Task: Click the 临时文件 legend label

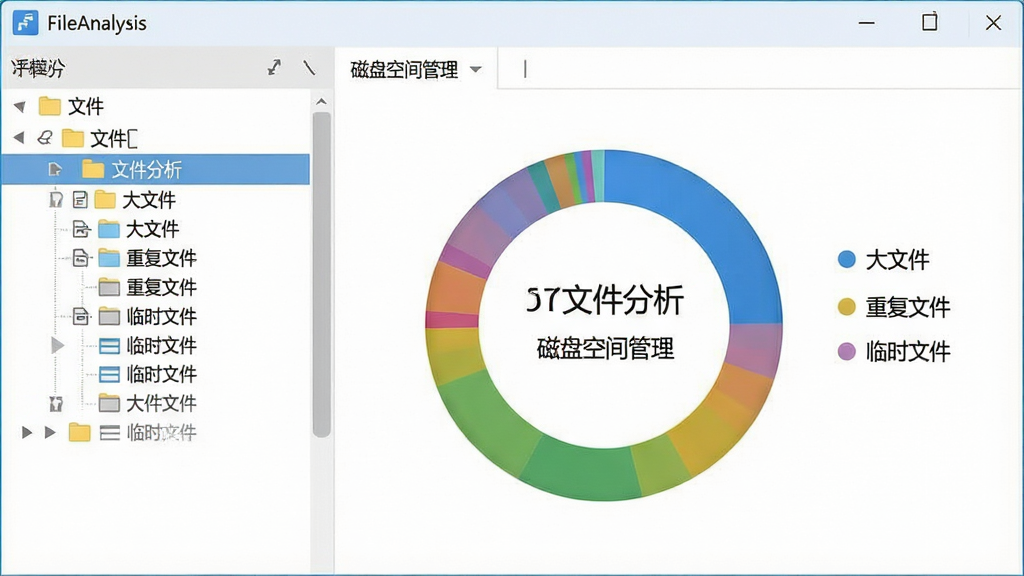Action: (x=908, y=351)
